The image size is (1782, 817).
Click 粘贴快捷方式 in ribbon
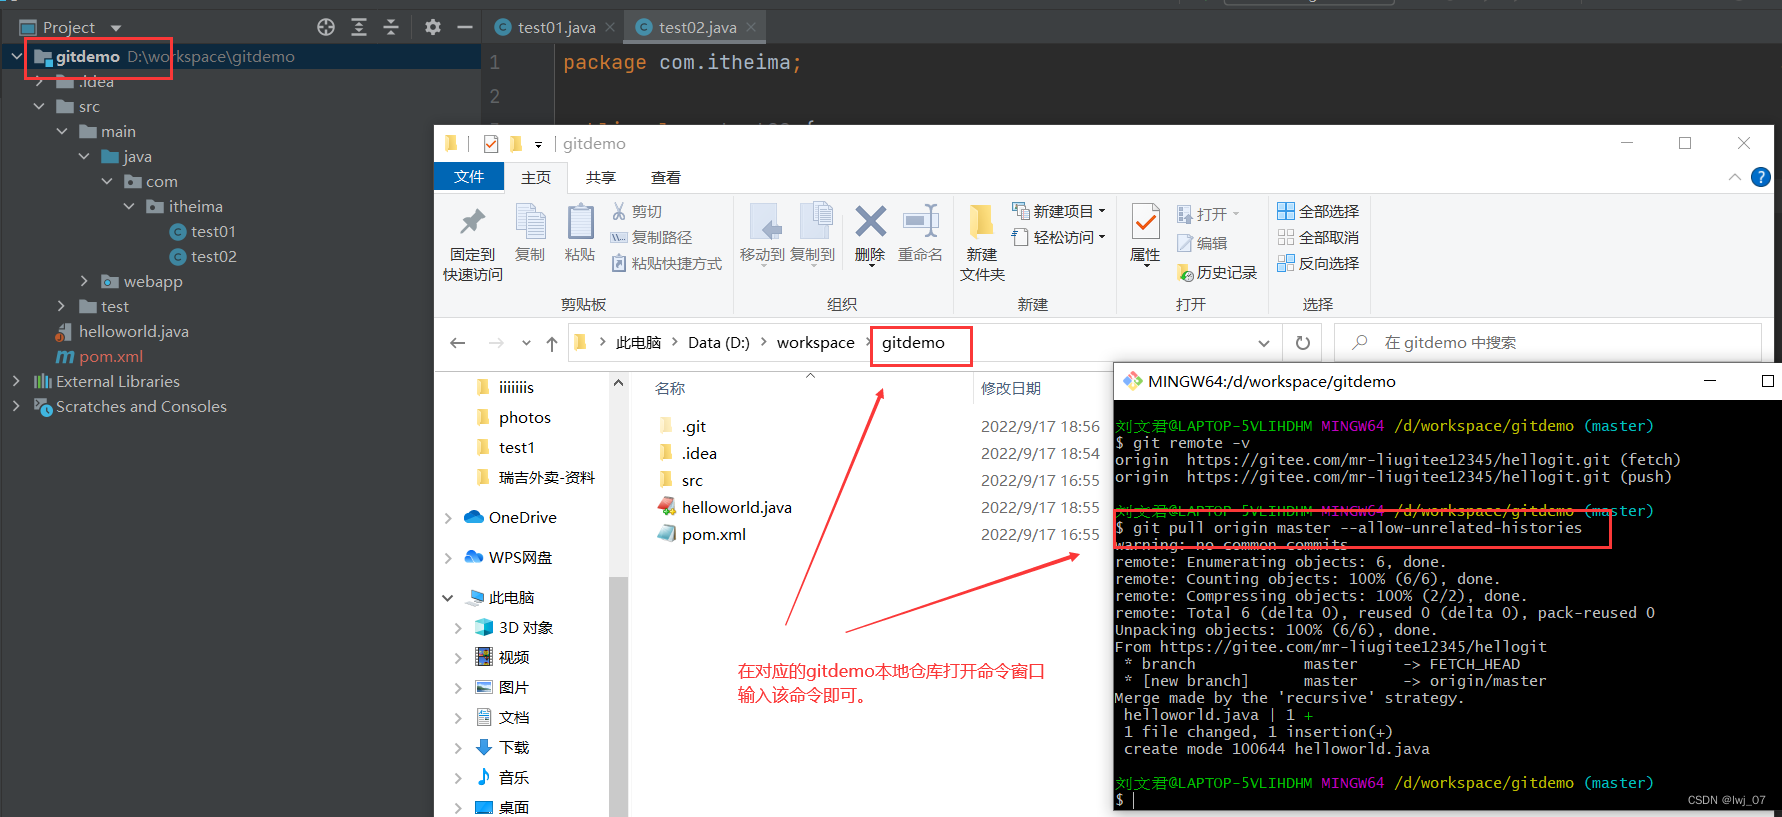(x=666, y=263)
